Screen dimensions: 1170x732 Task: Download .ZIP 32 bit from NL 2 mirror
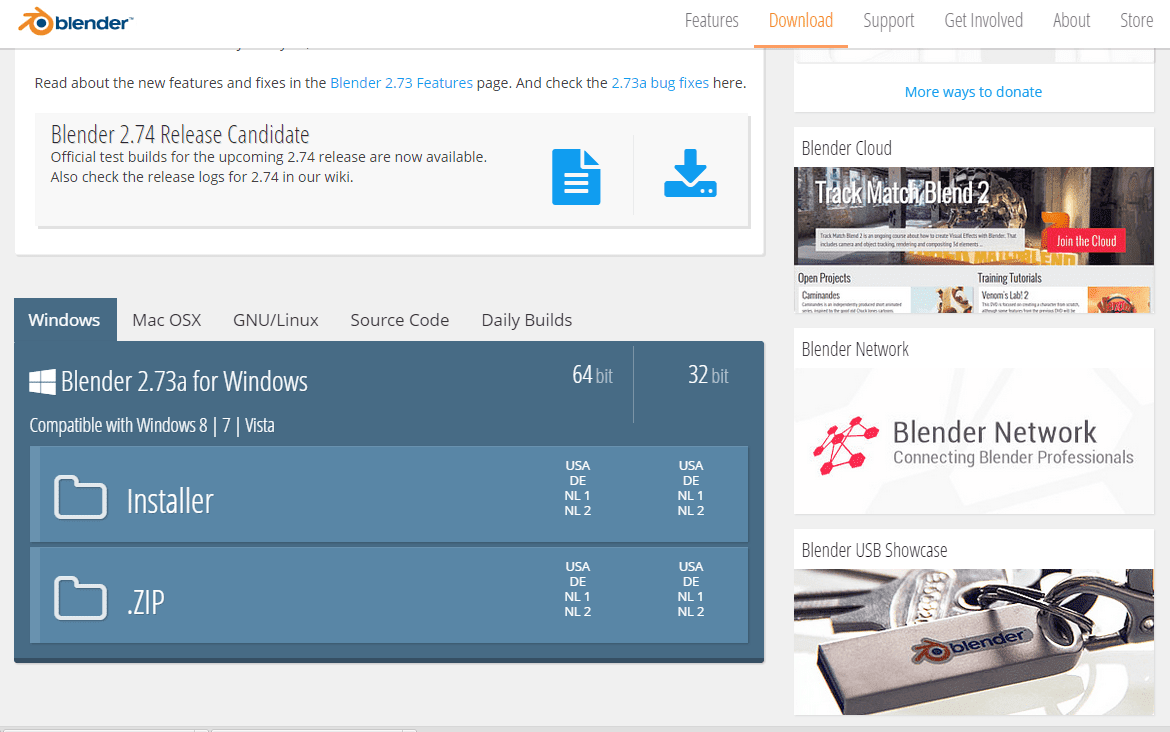click(691, 611)
